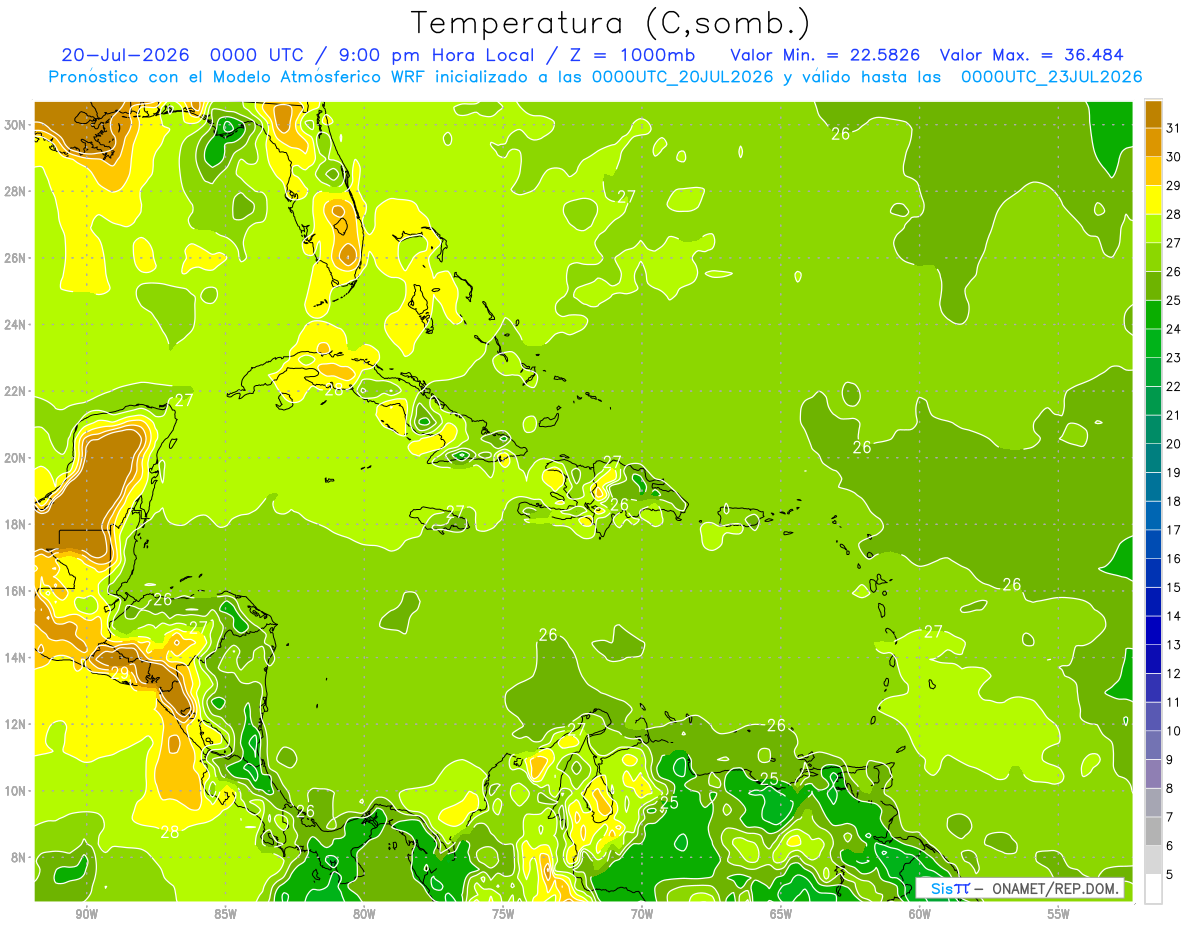Select the date text "20-Jul-2026"

tap(124, 54)
